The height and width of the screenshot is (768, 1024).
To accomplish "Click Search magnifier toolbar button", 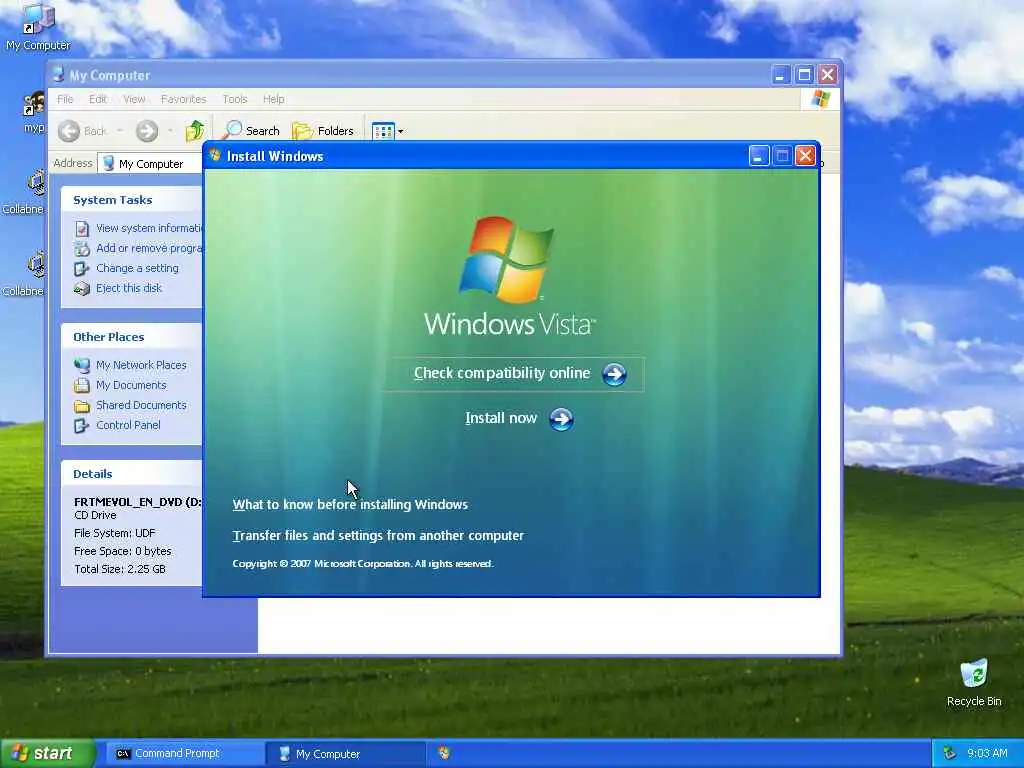I will point(251,131).
